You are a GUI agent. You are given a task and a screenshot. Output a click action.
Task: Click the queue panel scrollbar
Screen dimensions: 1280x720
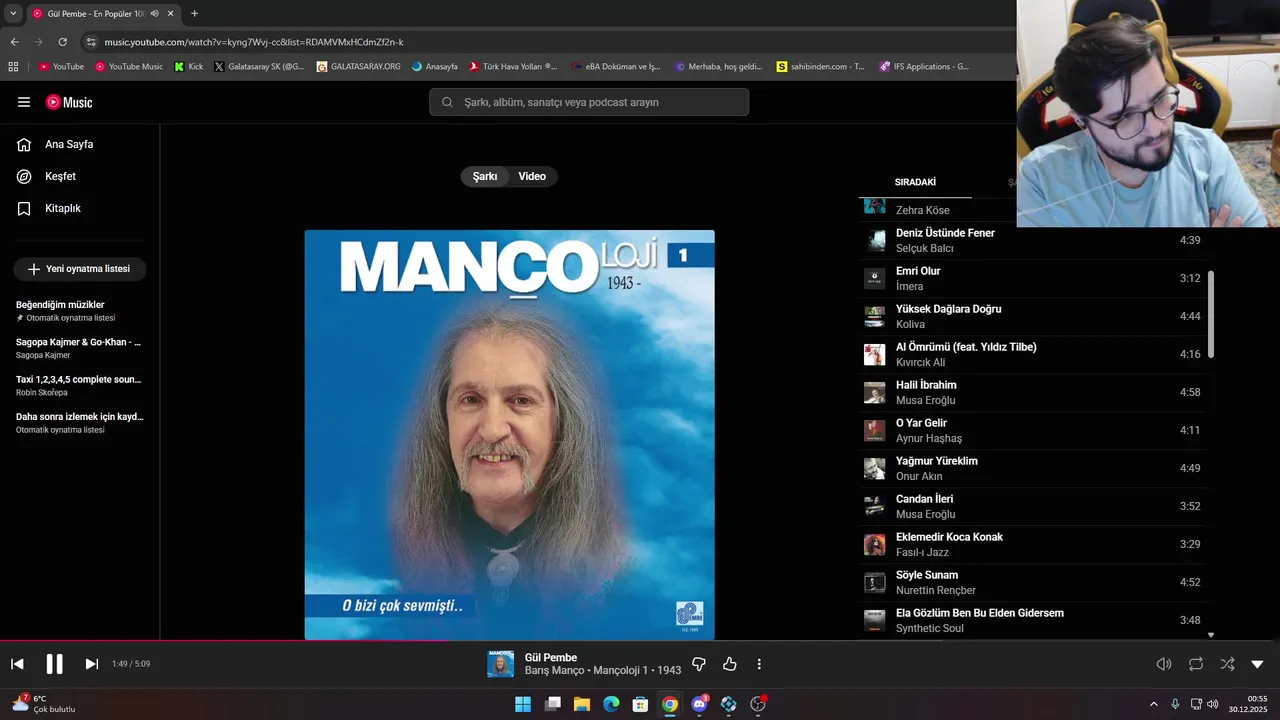1211,314
